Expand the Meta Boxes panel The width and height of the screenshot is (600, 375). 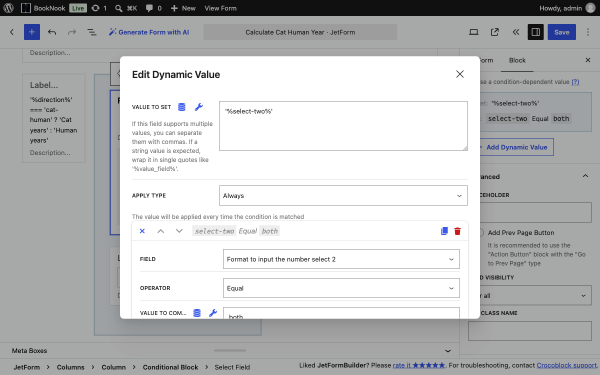[x=448, y=351]
